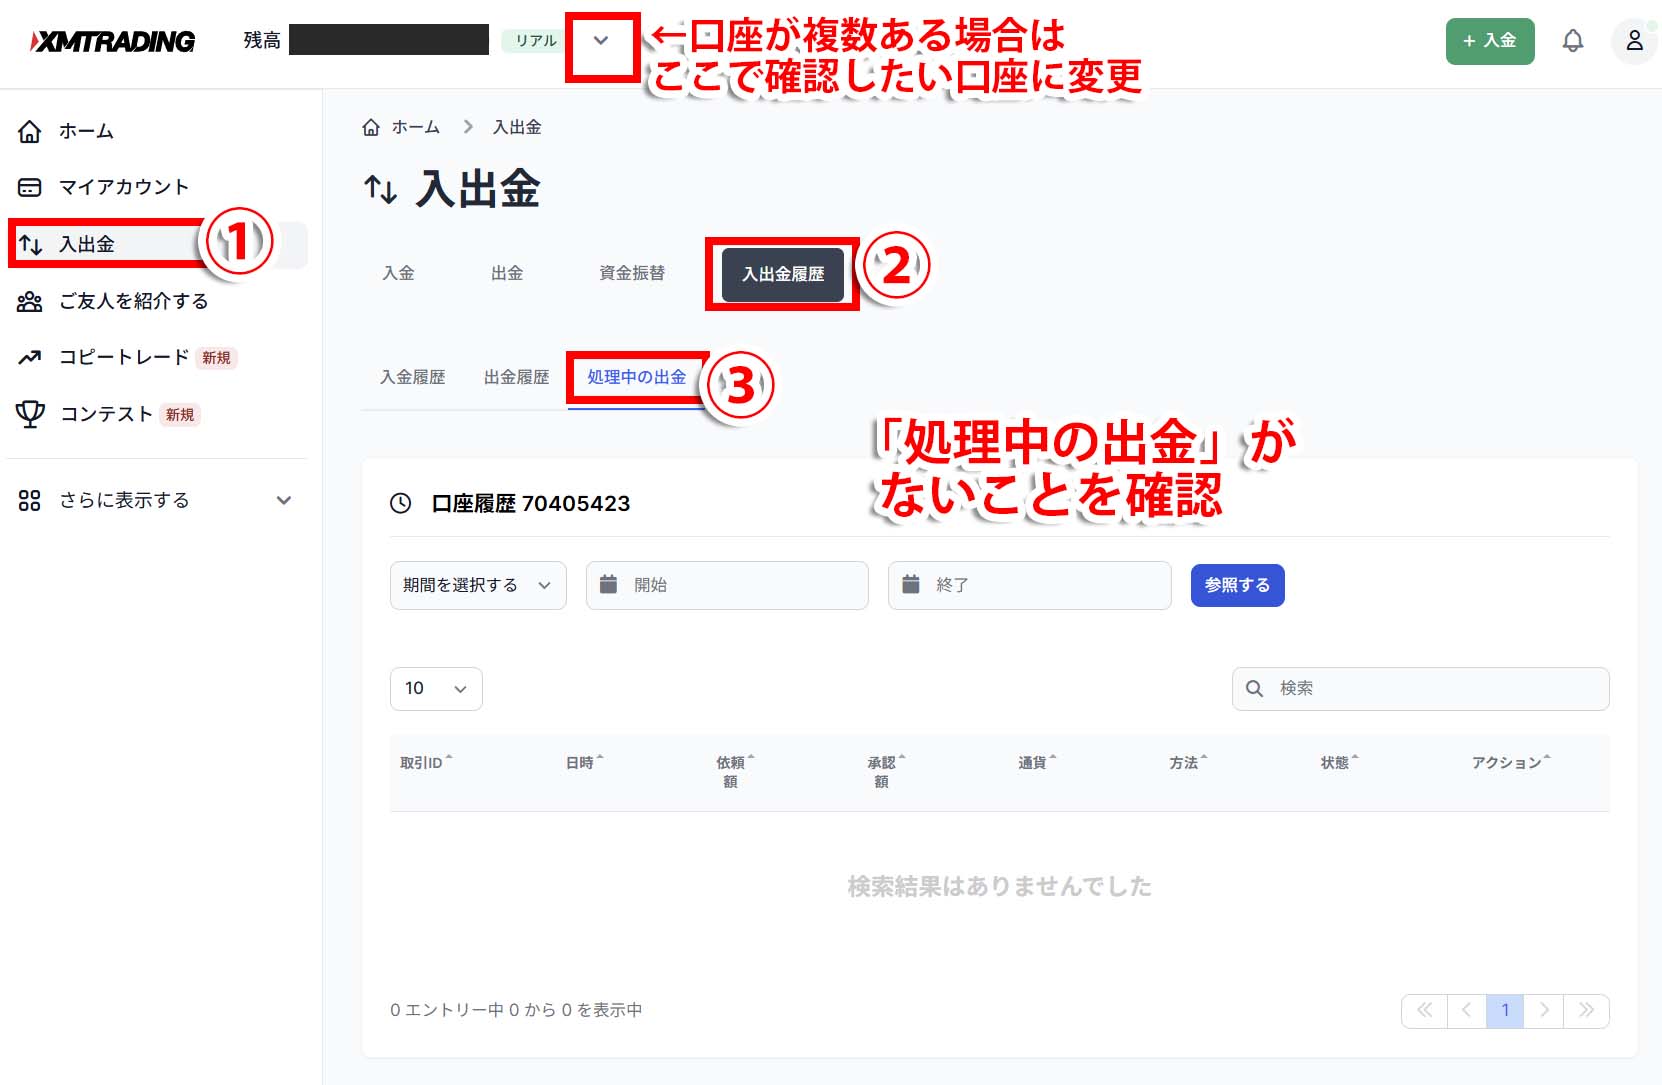Switch to the 入金 tab
This screenshot has width=1662, height=1085.
click(x=398, y=273)
